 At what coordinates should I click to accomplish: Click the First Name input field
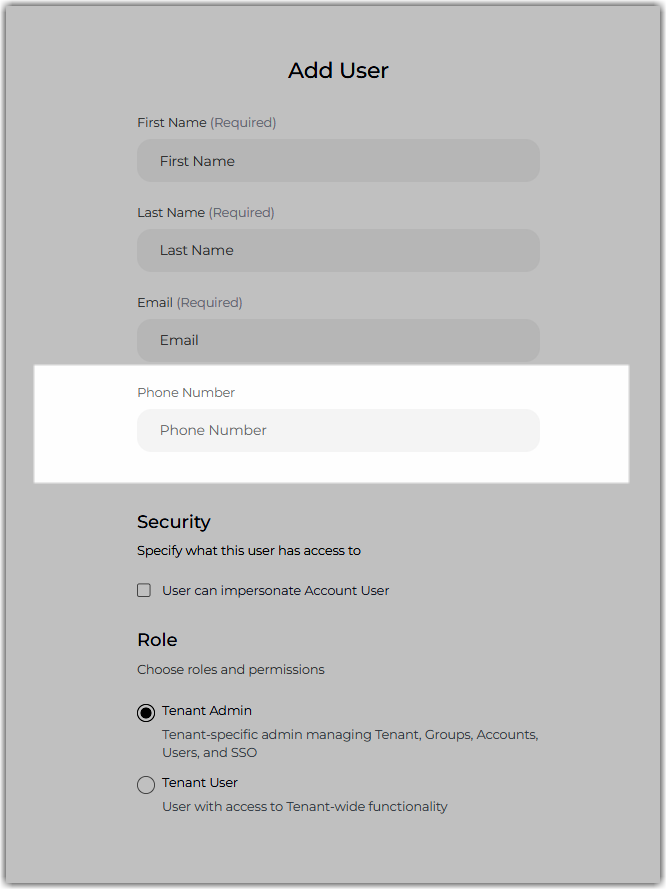338,161
